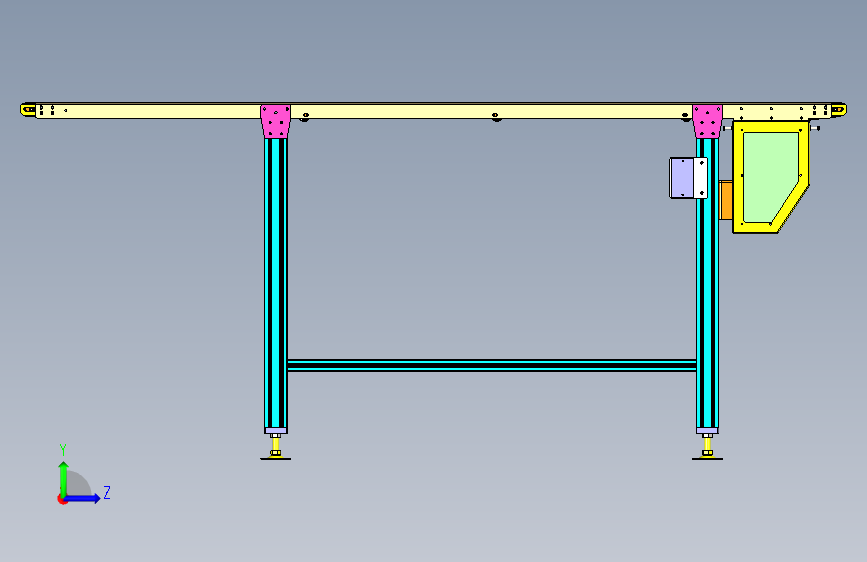Image resolution: width=867 pixels, height=562 pixels.
Task: Select the left cyan vertical leg
Action: [275, 283]
